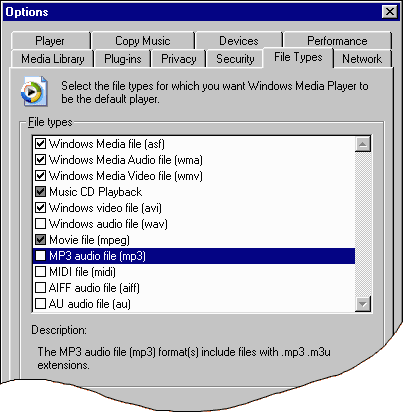Close the Options dialog
The width and height of the screenshot is (403, 412).
tap(390, 12)
